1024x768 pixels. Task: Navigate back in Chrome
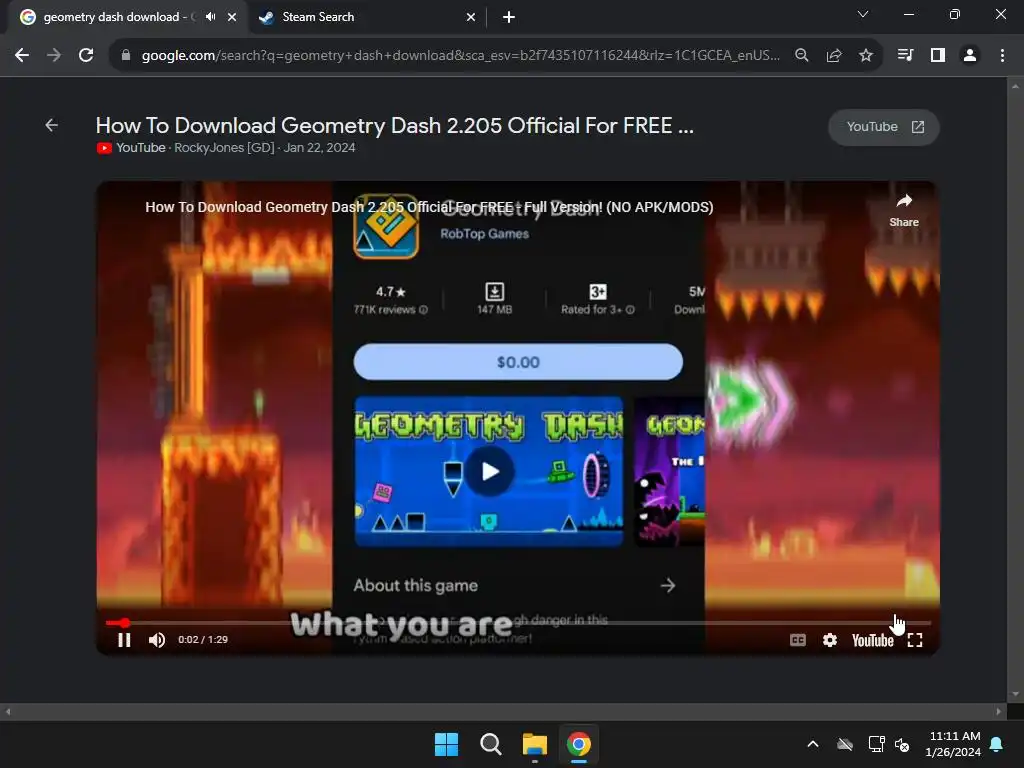click(22, 56)
